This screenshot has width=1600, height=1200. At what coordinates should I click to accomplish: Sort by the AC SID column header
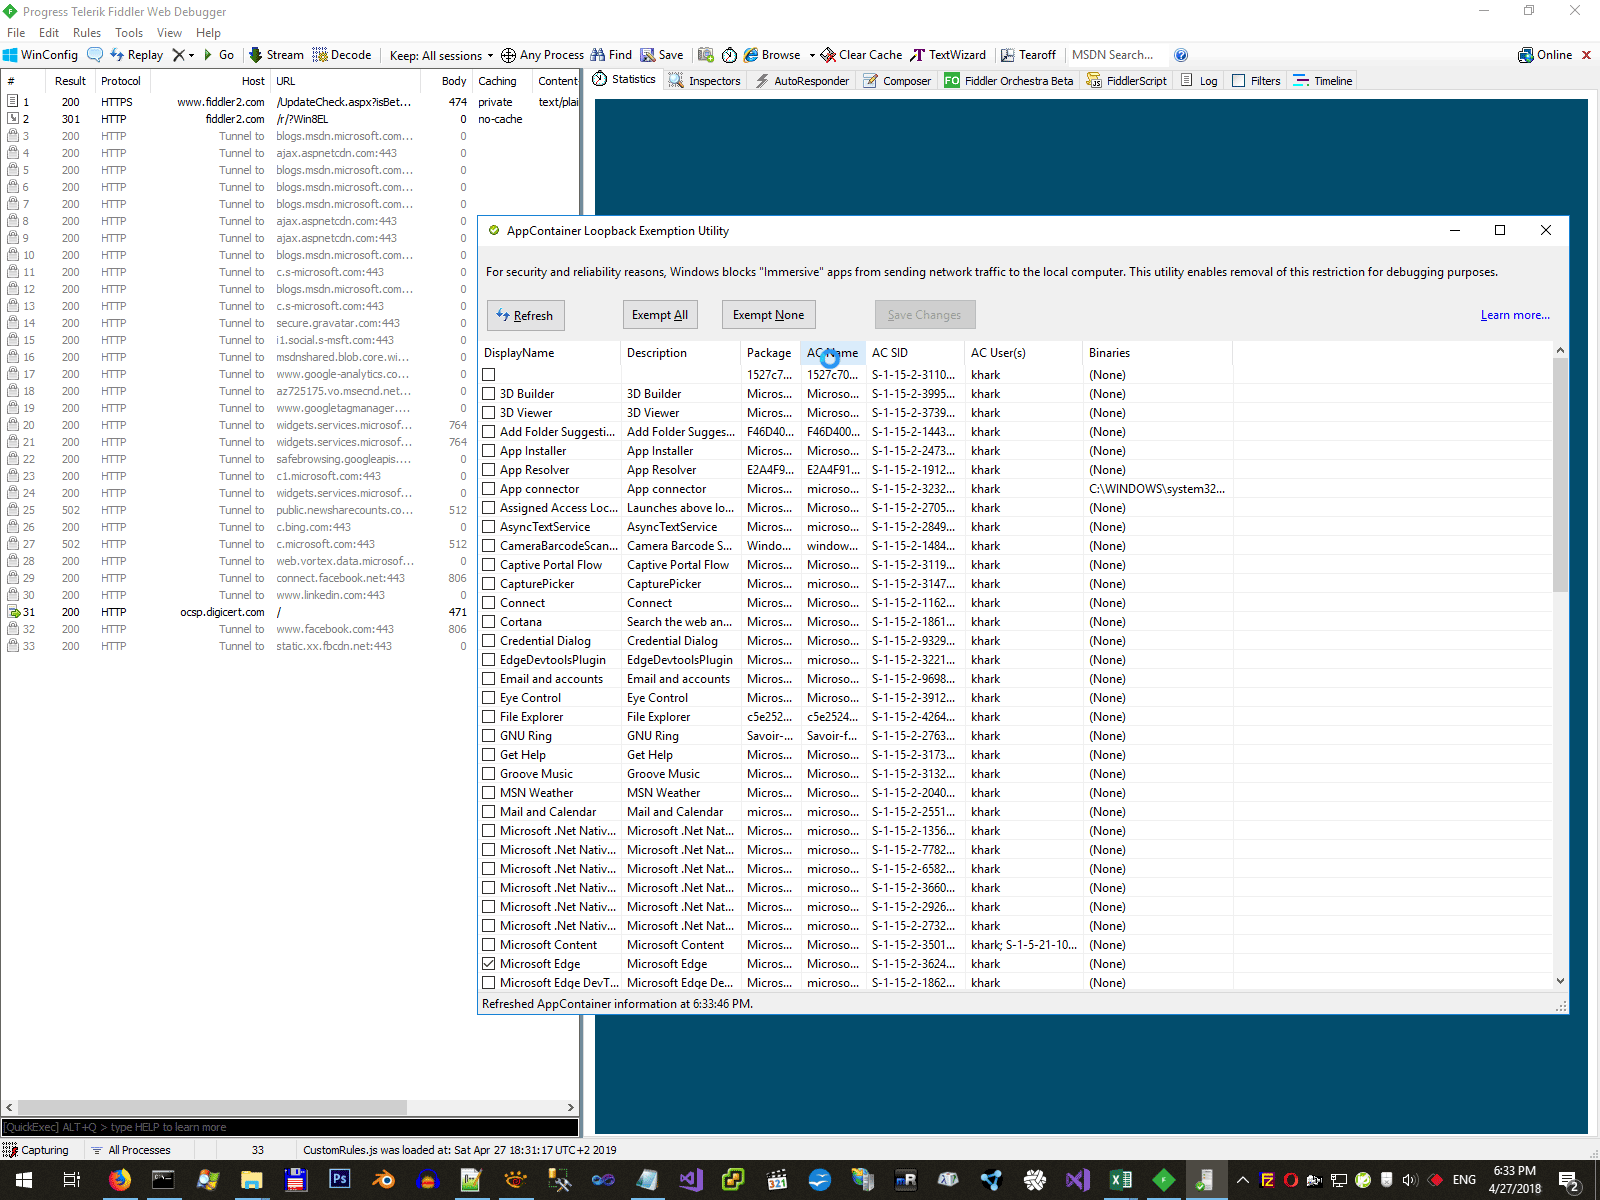915,353
